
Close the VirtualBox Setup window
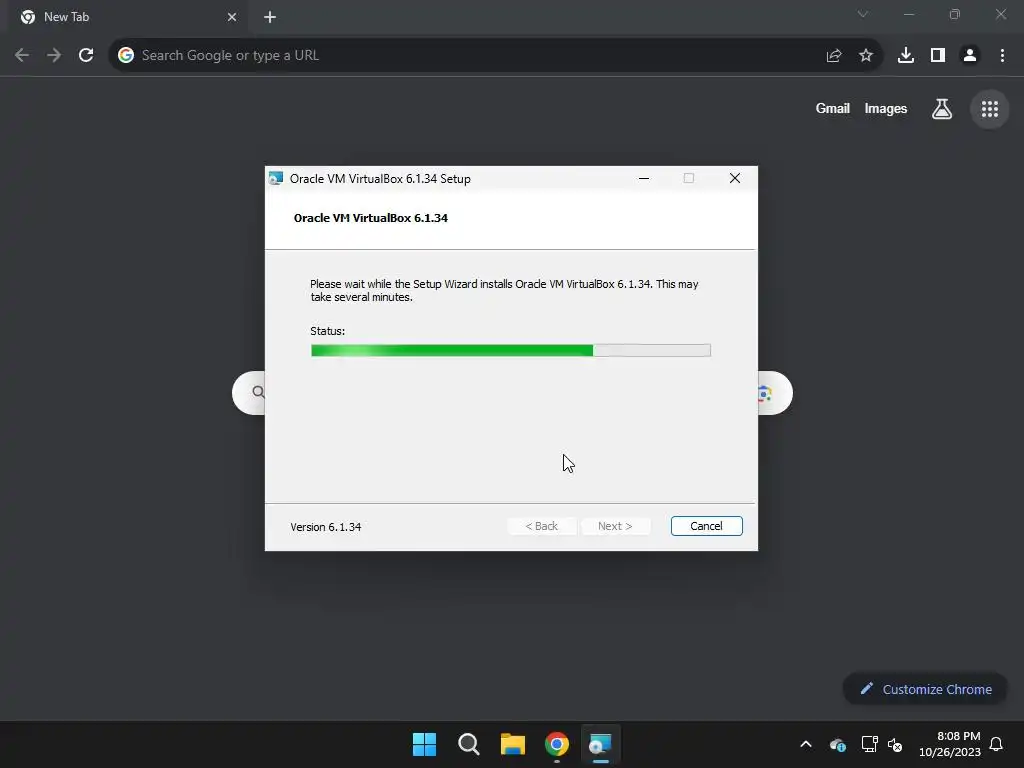coord(735,178)
